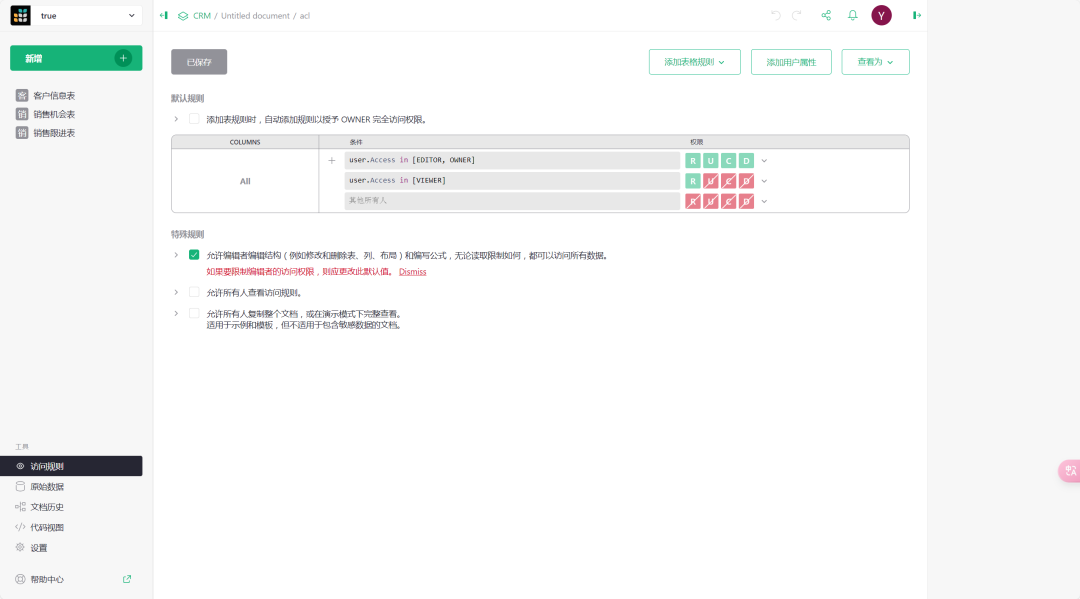Open the 查看为 dropdown

[875, 62]
